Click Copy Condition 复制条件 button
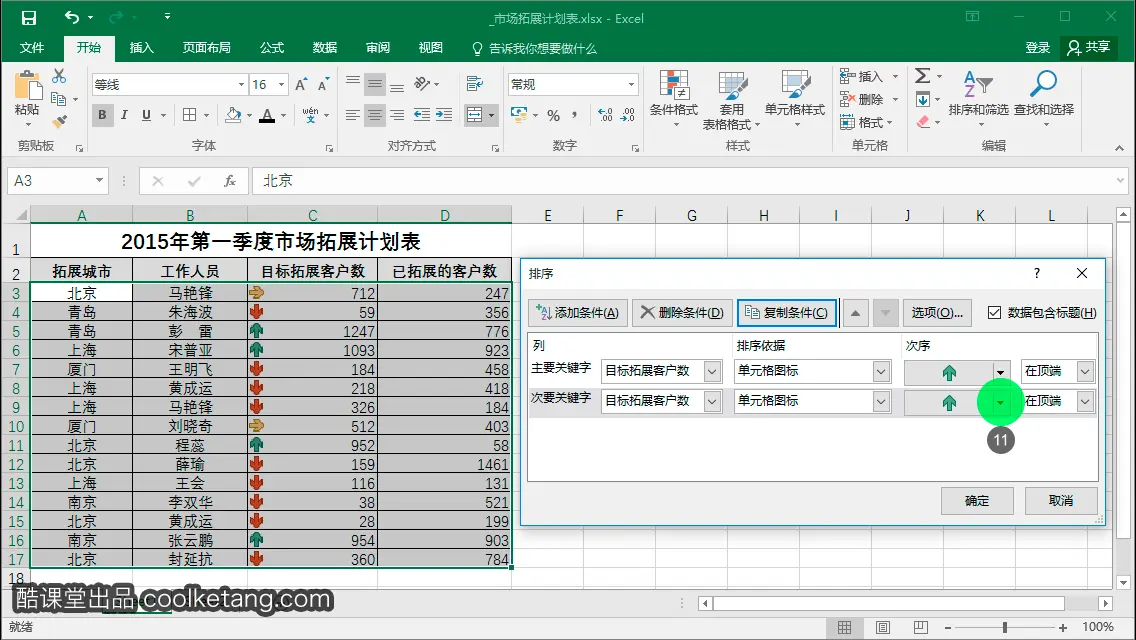 [x=787, y=312]
